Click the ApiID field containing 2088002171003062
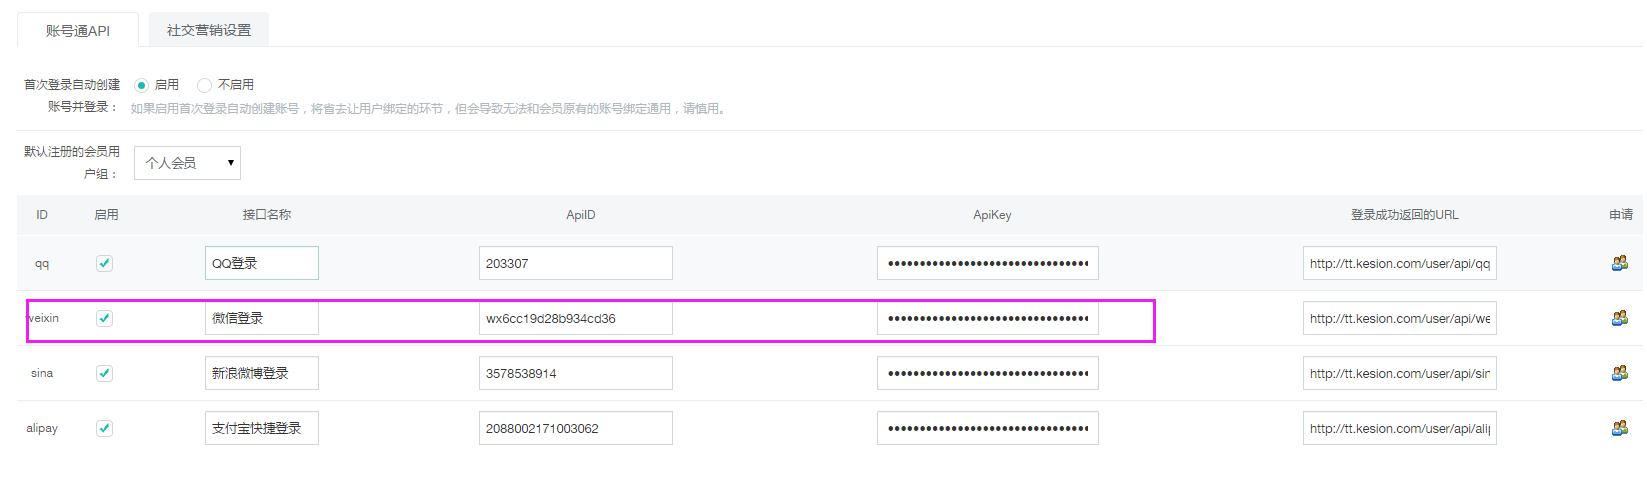 pos(575,428)
